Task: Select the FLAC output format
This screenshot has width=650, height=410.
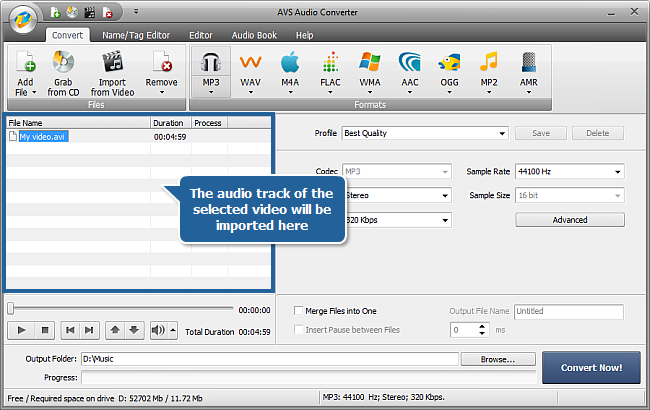Action: (330, 68)
